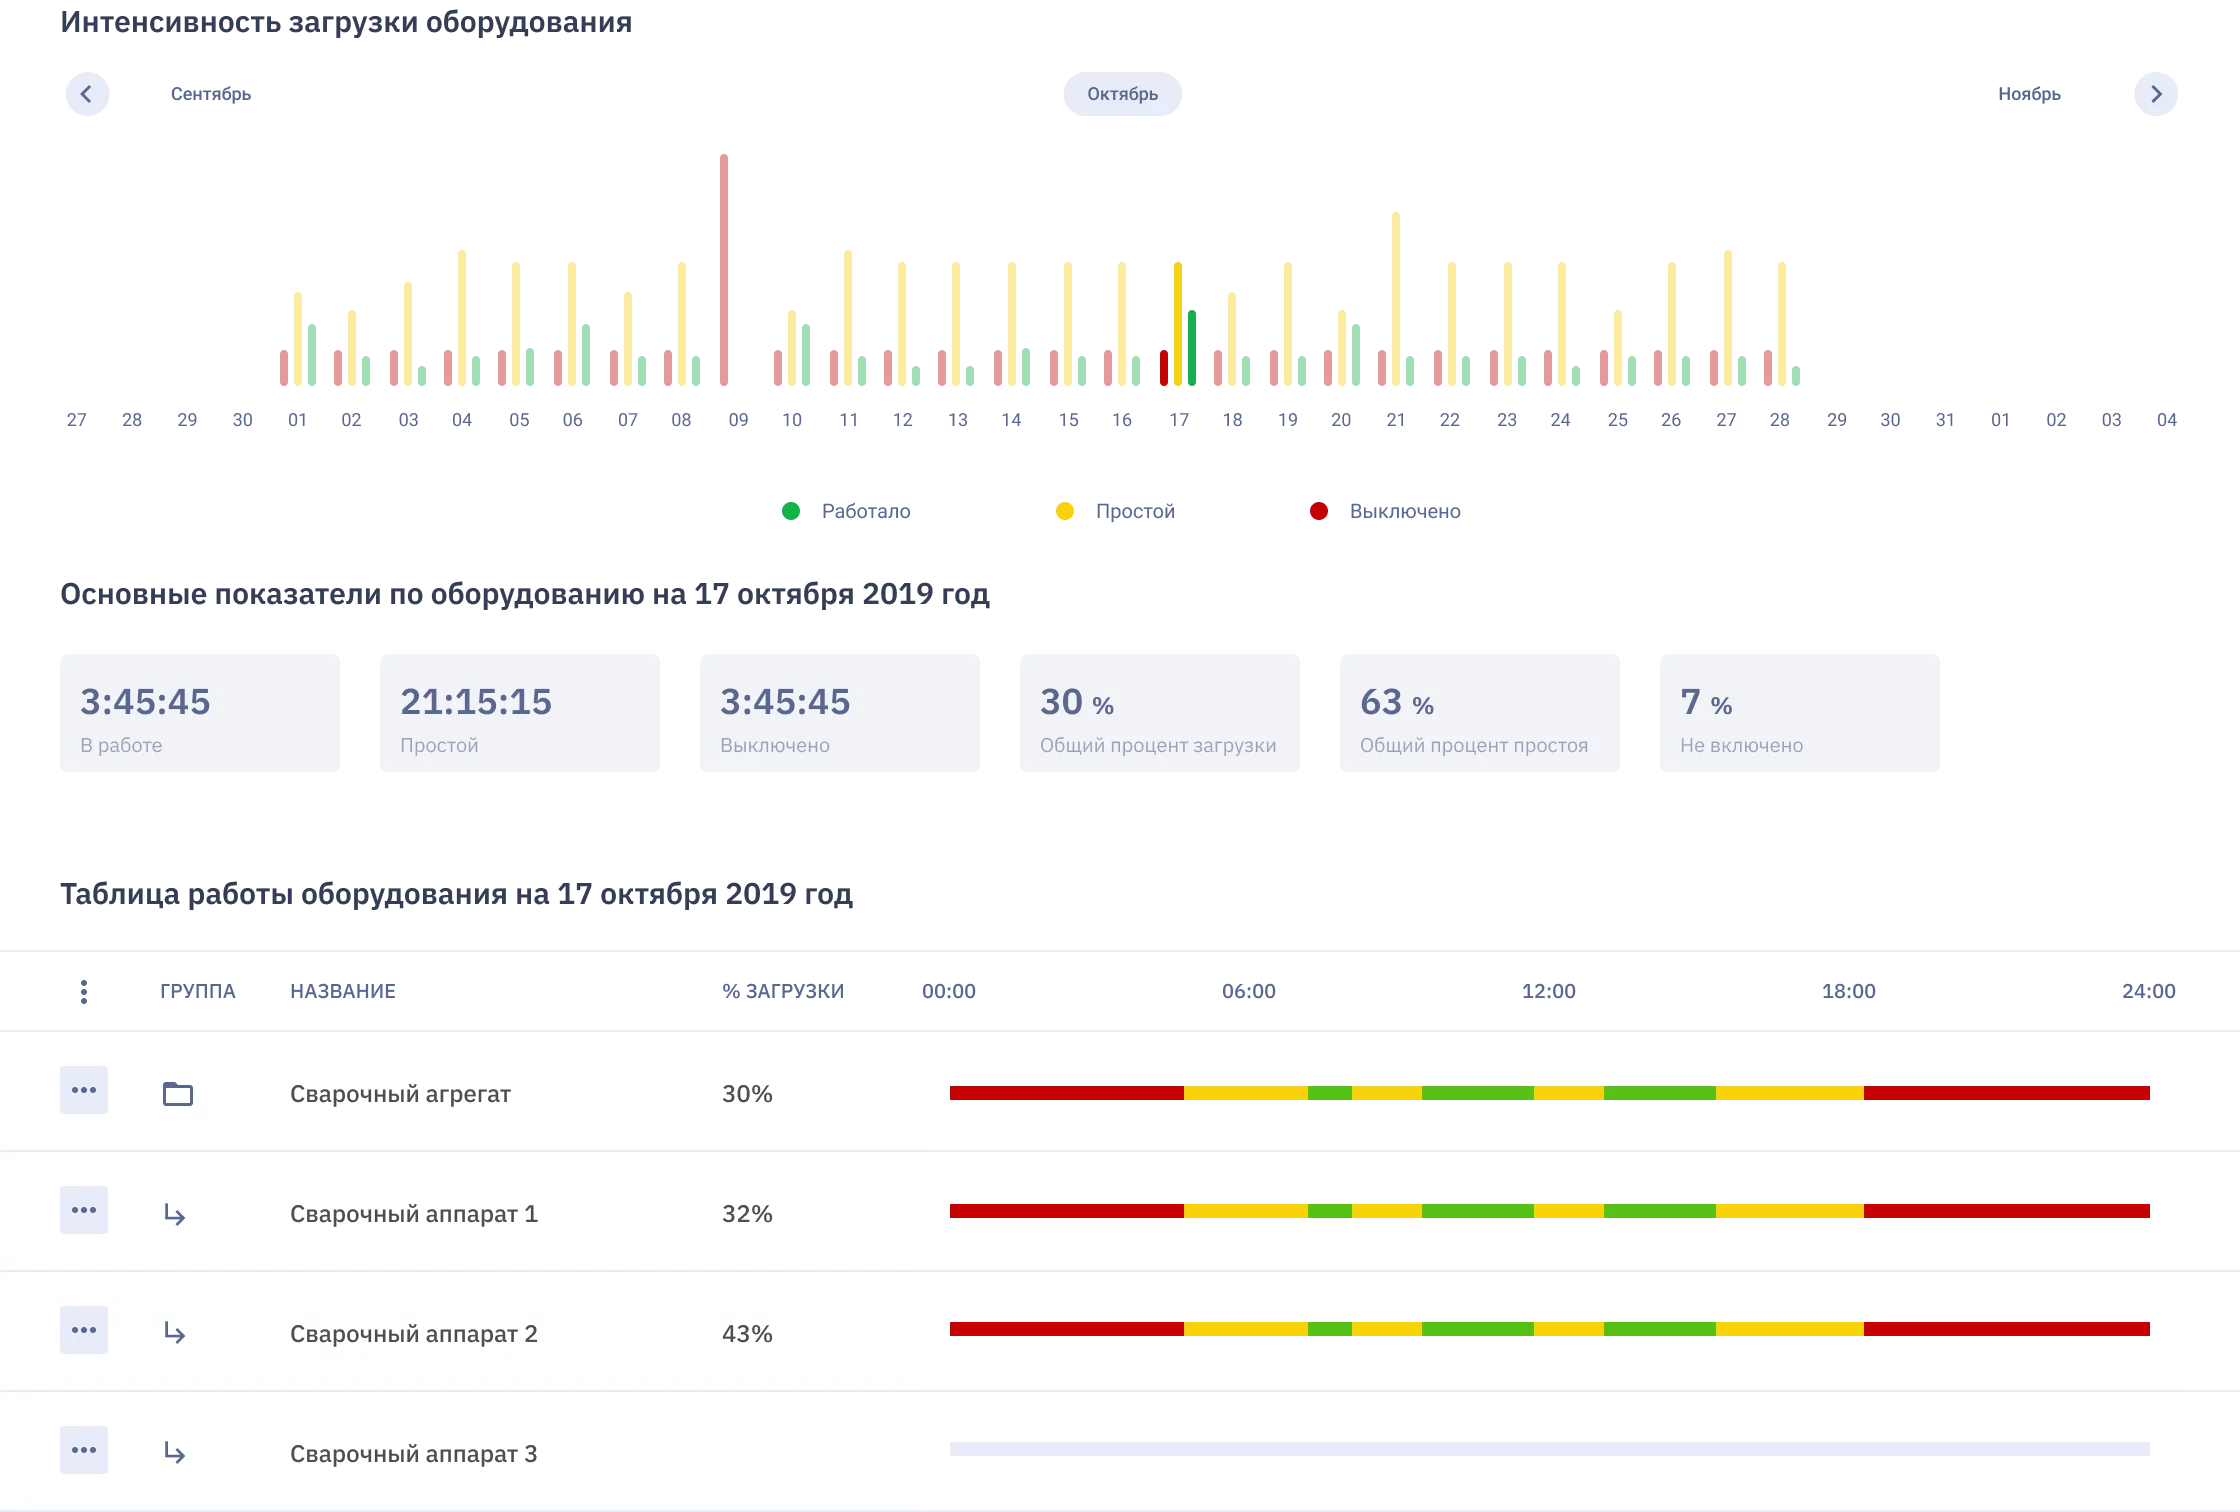Click the Общий процент загрузки card

pyautogui.click(x=1160, y=713)
